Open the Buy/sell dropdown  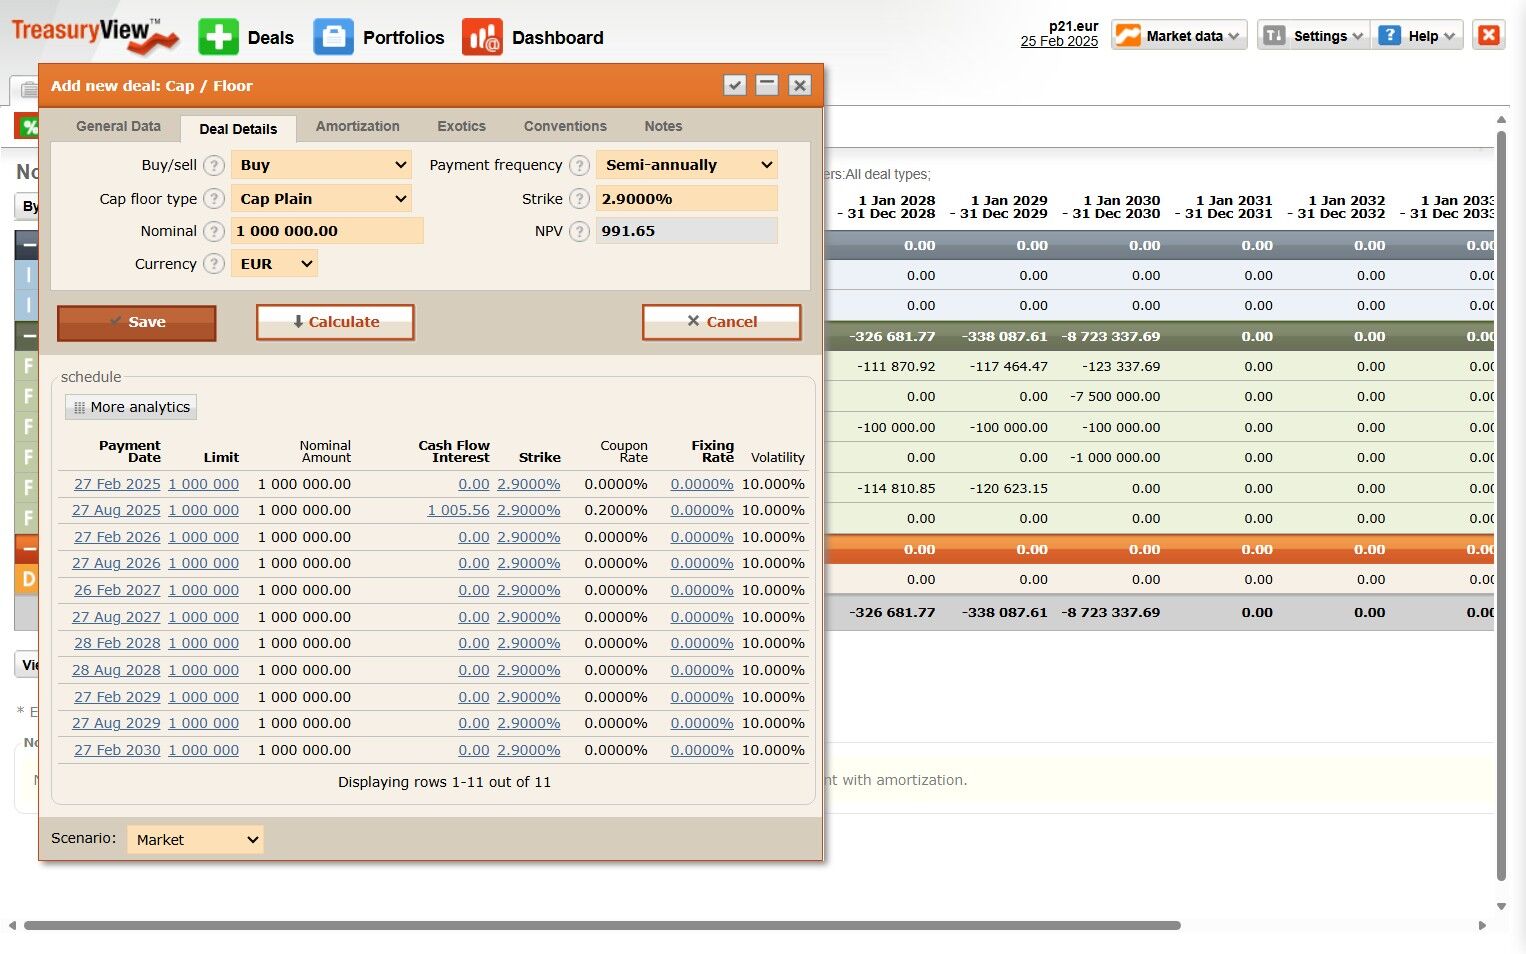click(322, 165)
